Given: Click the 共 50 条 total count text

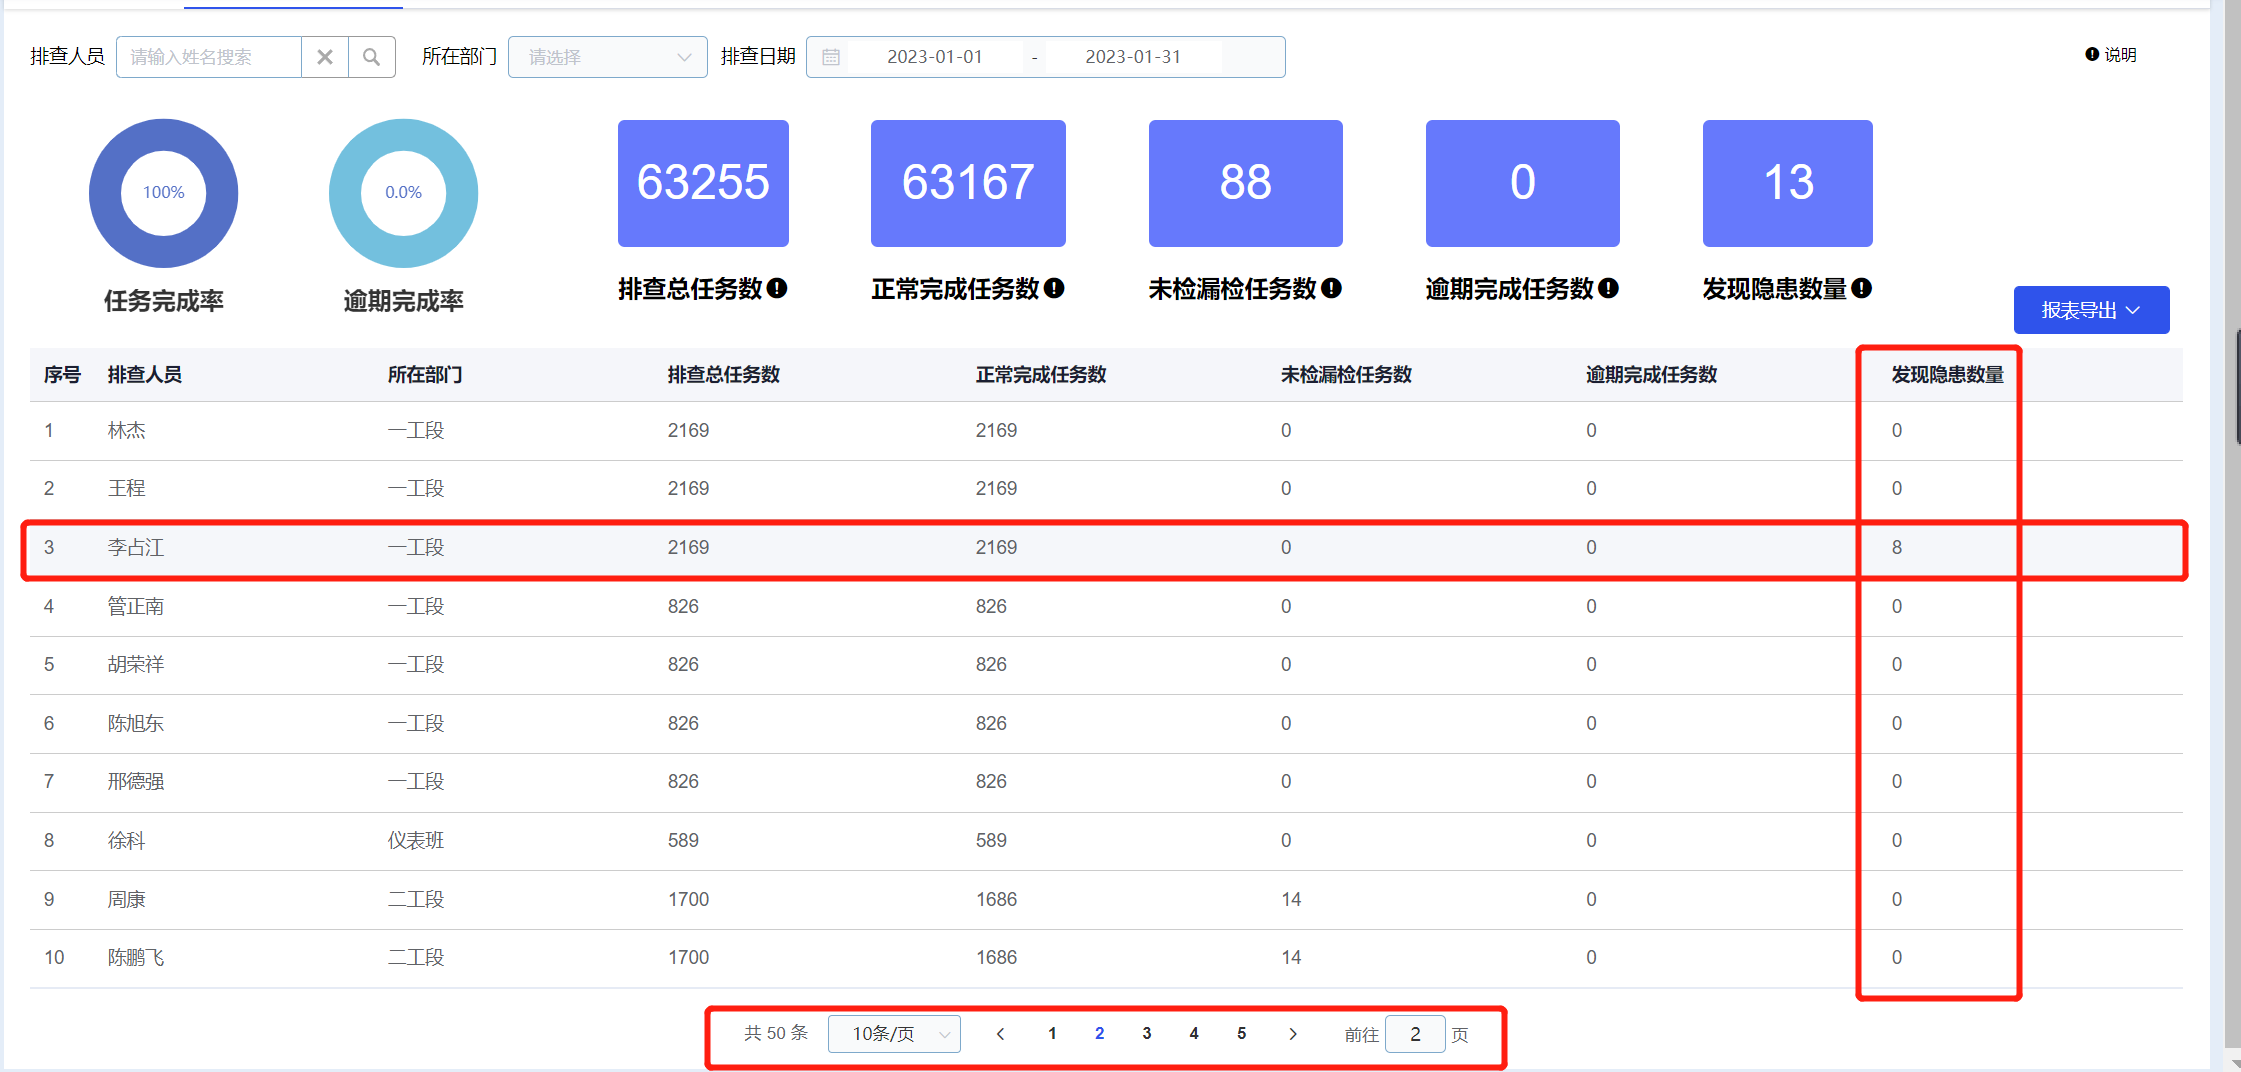Looking at the screenshot, I should [x=776, y=1034].
